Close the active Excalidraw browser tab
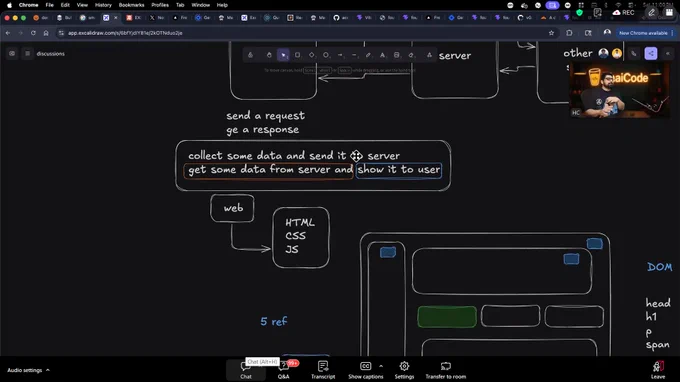The height and width of the screenshot is (382, 680). (116, 18)
